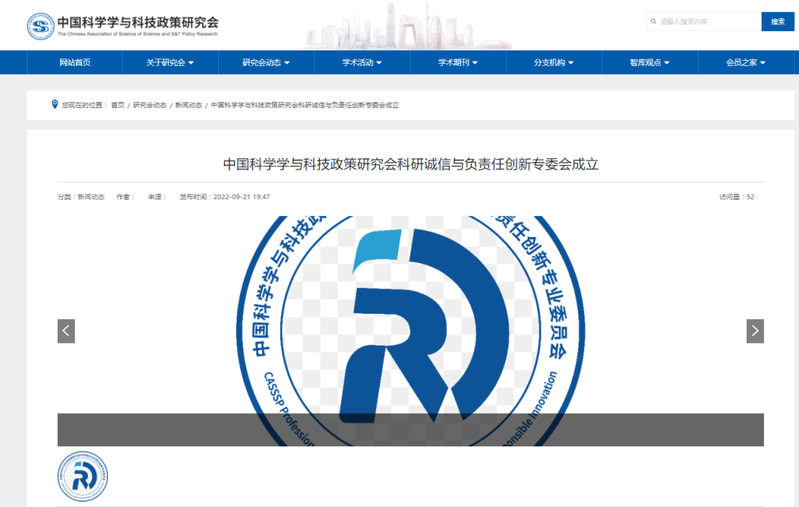The width and height of the screenshot is (799, 507).
Task: Click the search magnifier icon
Action: click(x=653, y=21)
